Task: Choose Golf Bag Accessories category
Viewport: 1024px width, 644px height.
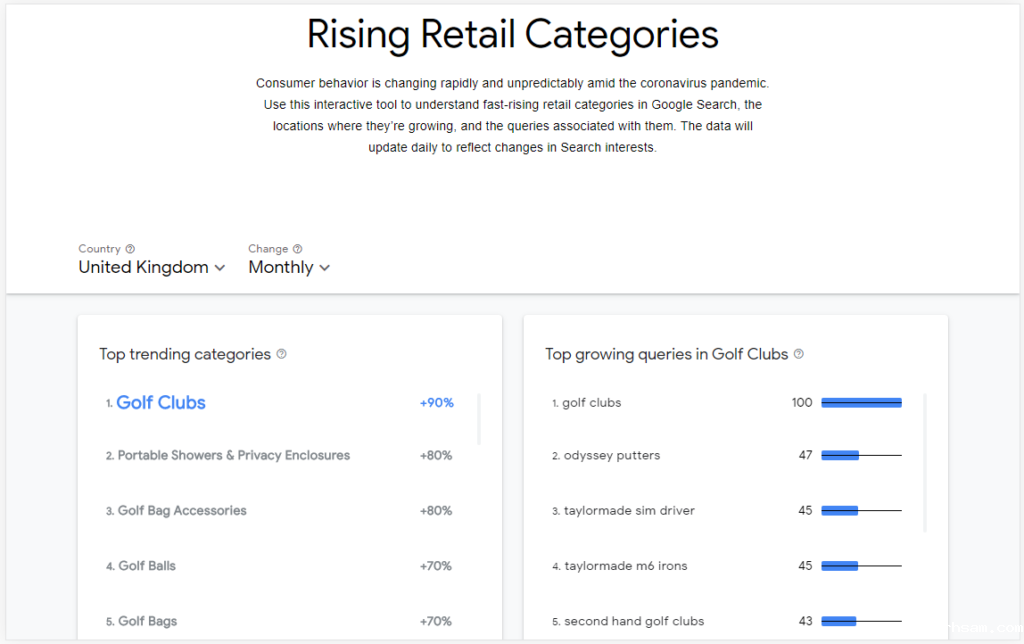Action: coord(182,510)
